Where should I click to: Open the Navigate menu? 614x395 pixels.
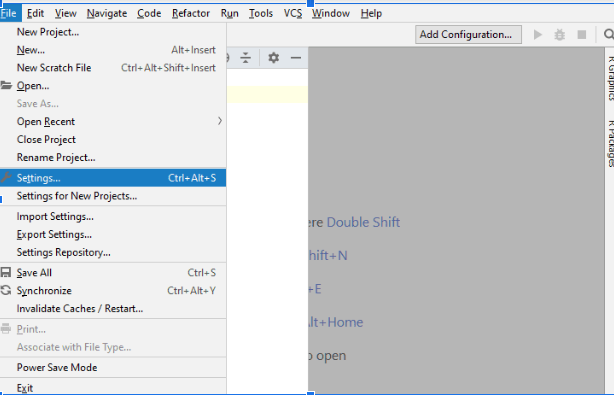coord(107,13)
